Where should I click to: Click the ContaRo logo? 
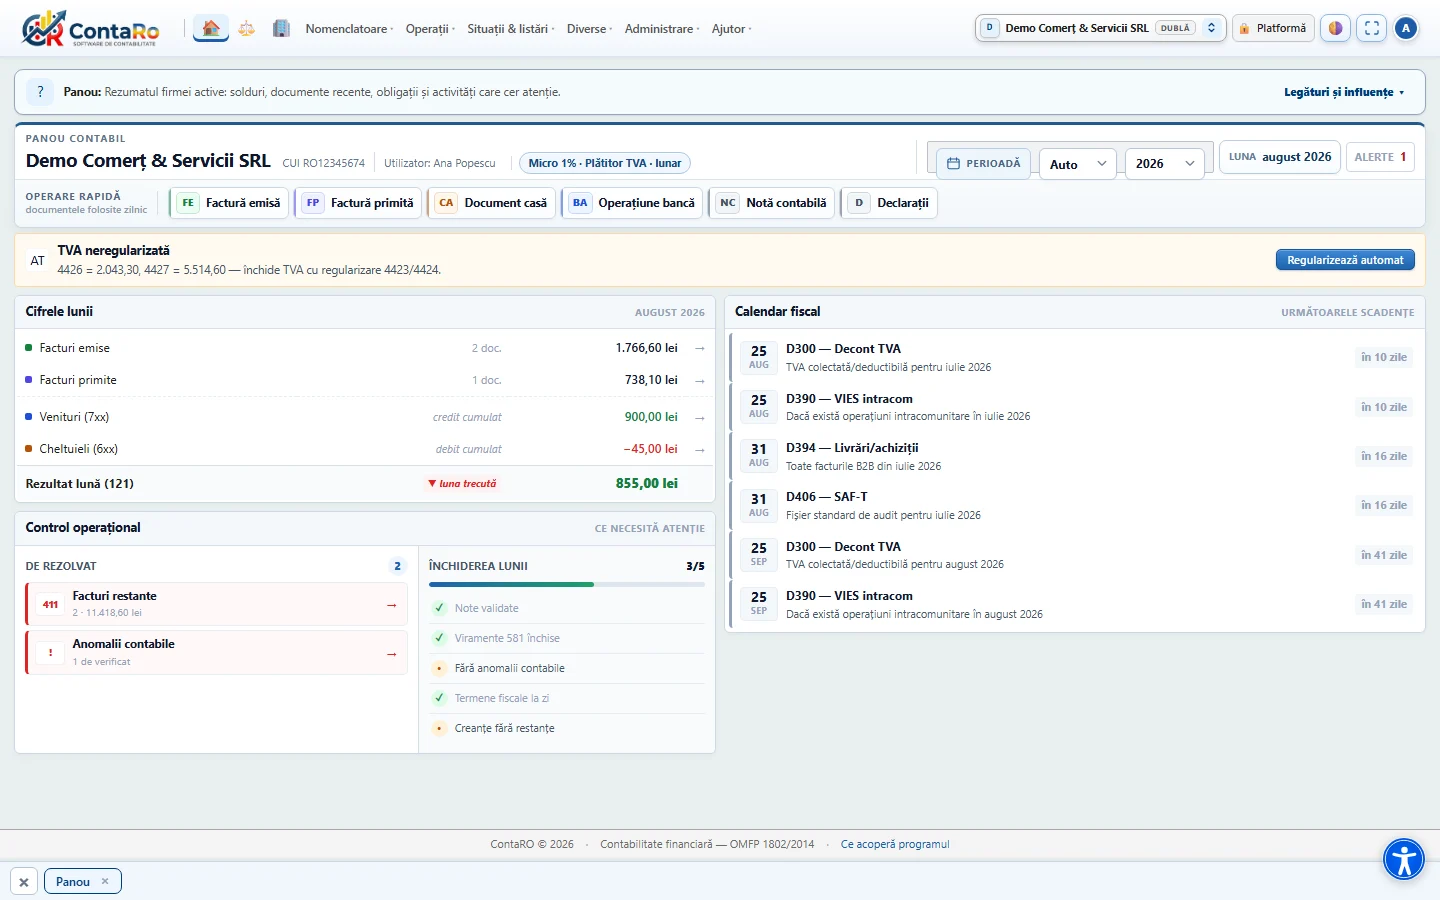90,28
